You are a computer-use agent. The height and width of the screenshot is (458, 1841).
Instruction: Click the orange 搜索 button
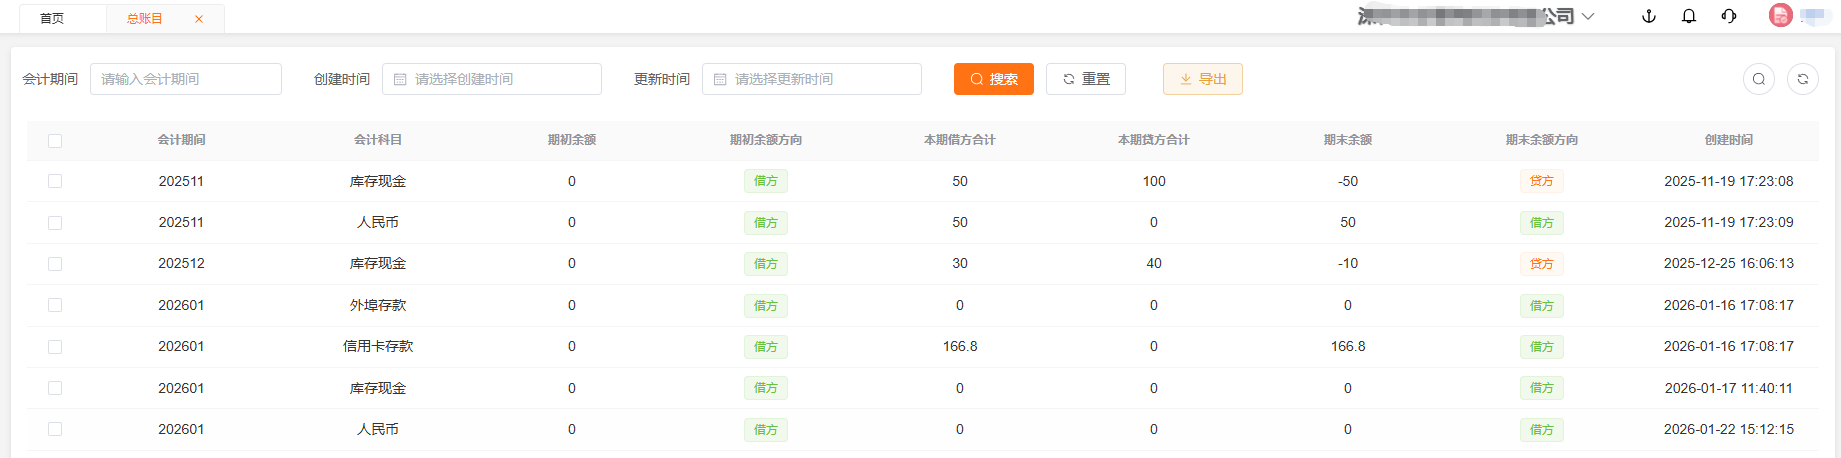pyautogui.click(x=993, y=79)
